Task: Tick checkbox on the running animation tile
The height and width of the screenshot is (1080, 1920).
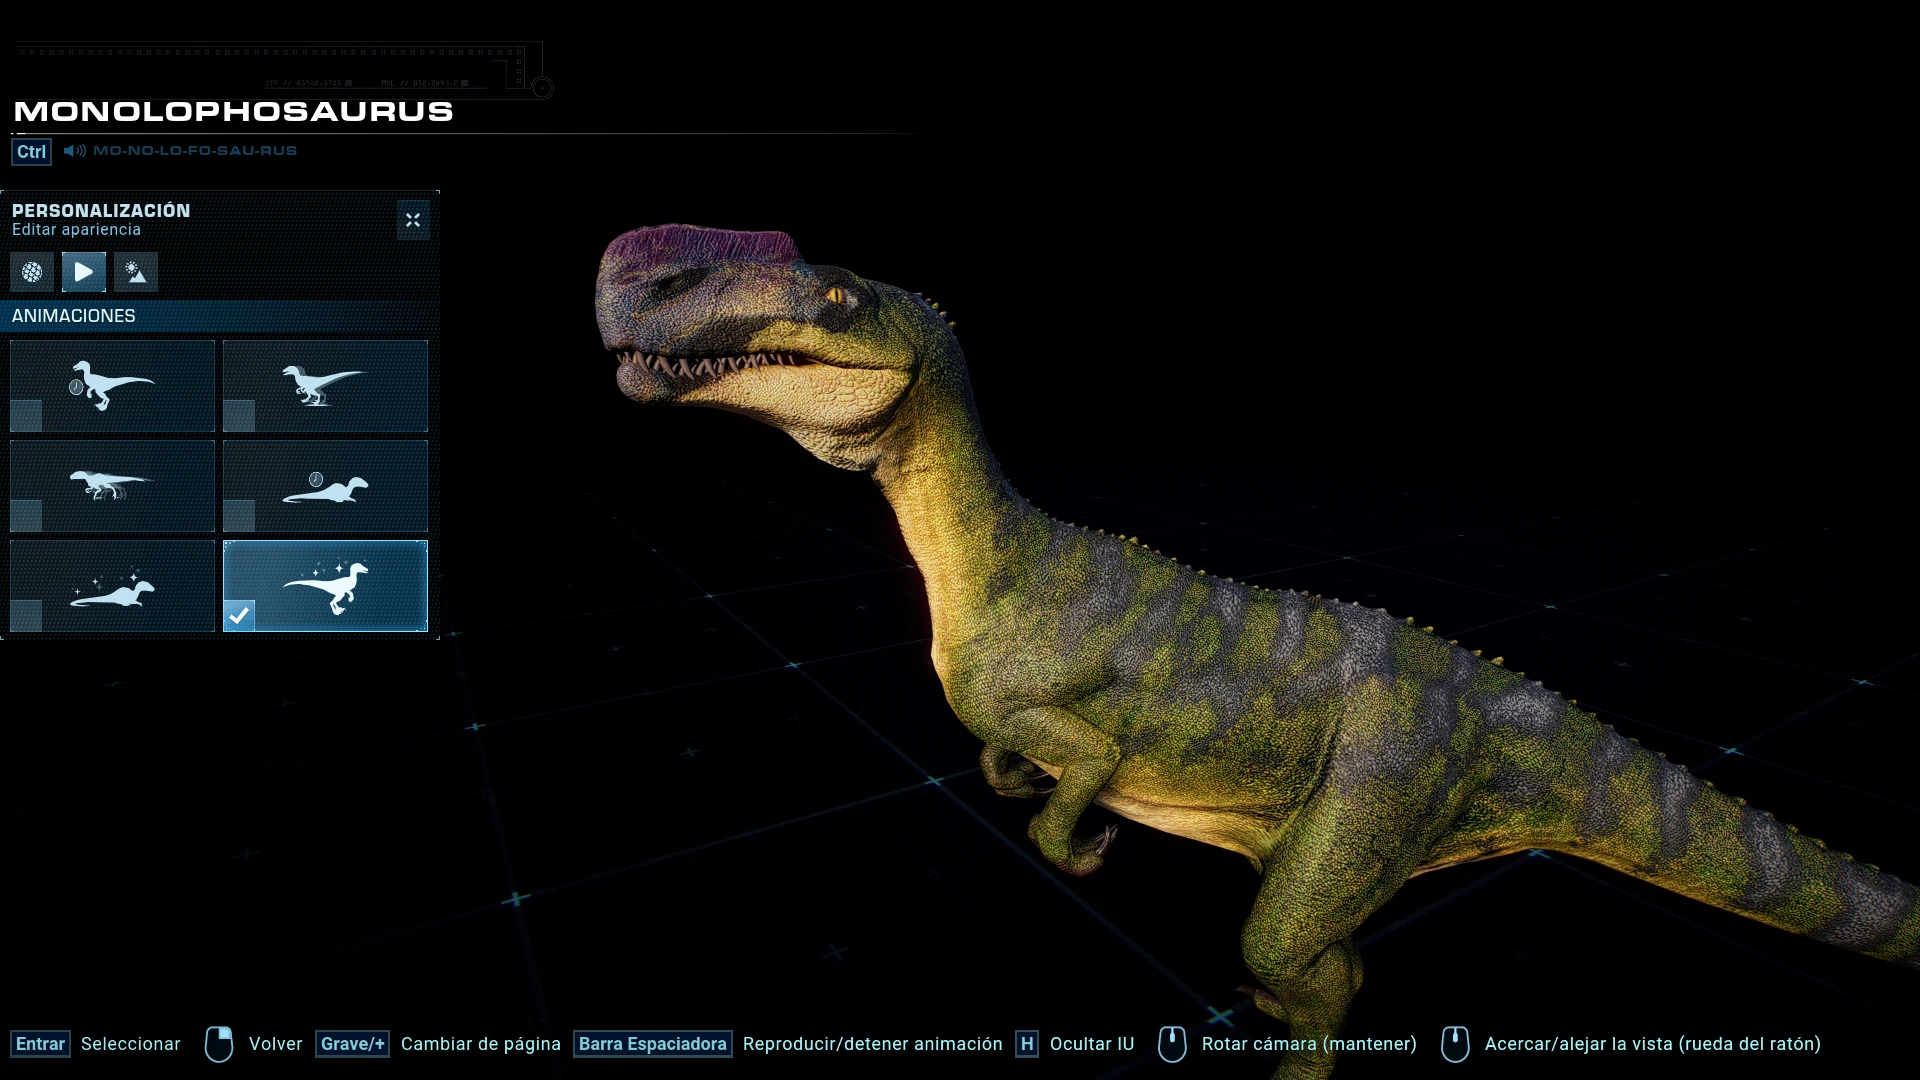Action: tap(26, 516)
